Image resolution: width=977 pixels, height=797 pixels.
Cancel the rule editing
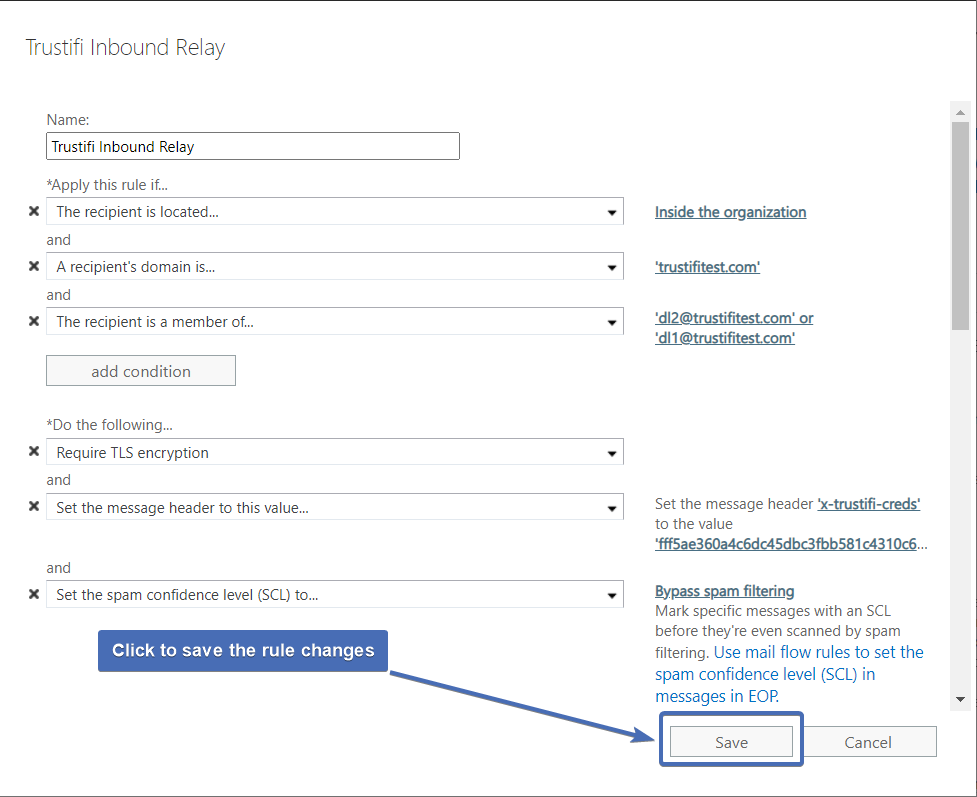[x=868, y=742]
